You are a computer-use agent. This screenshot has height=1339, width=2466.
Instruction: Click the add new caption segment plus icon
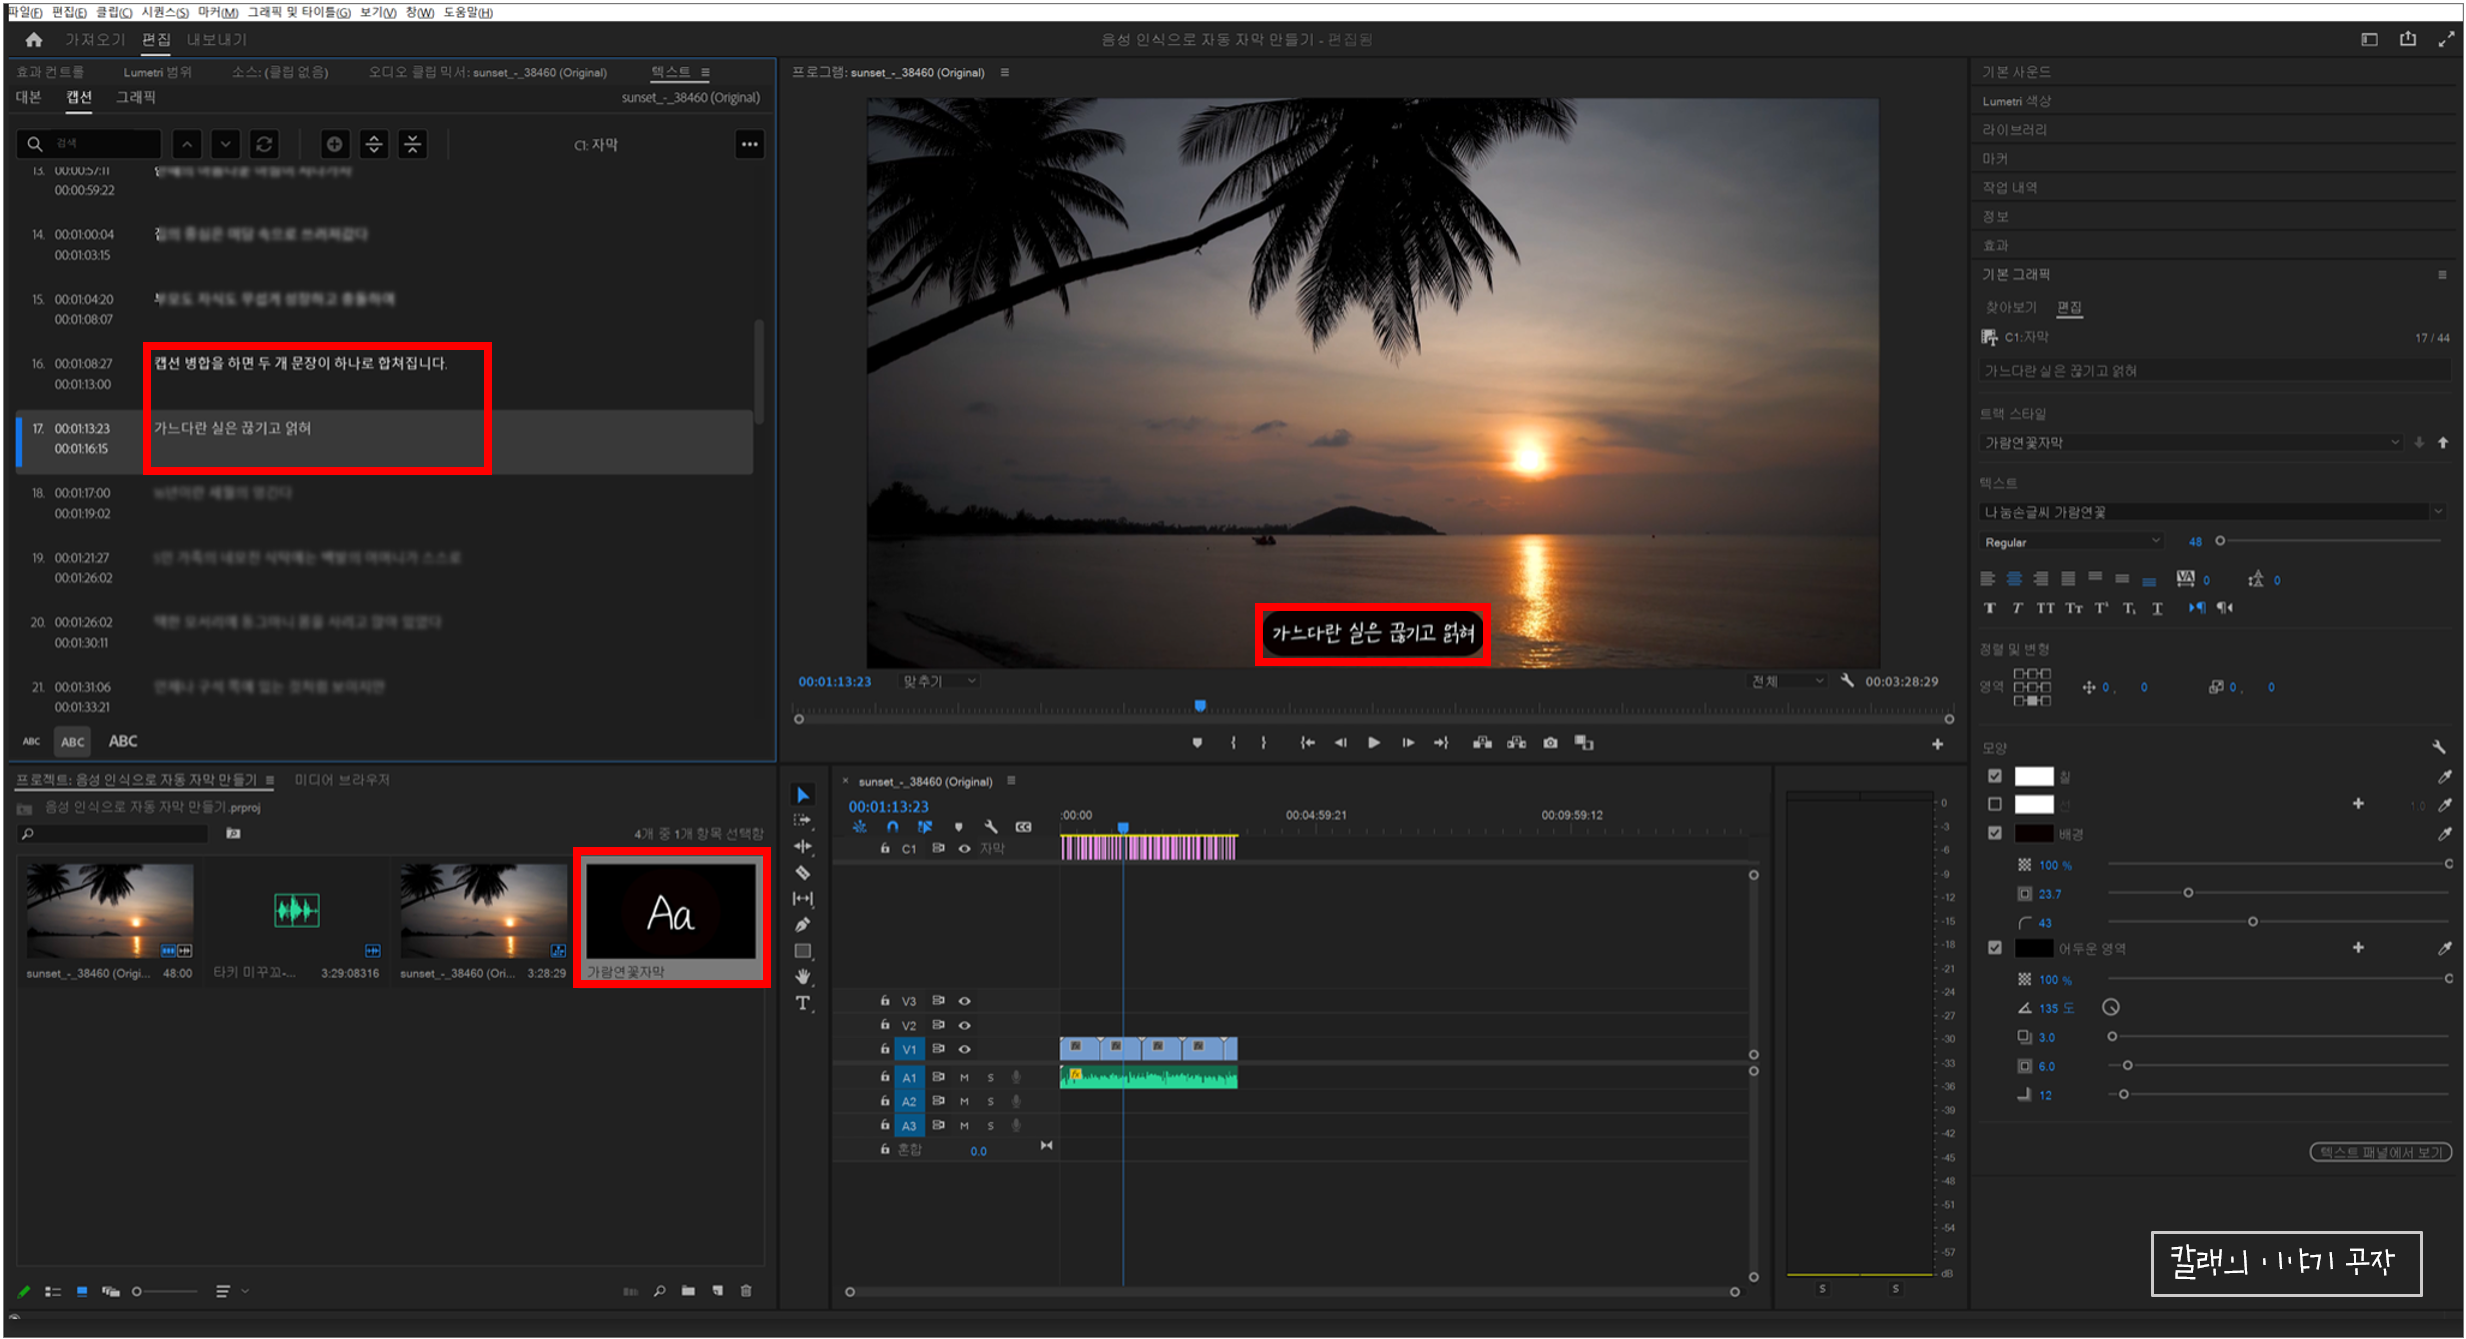tap(334, 144)
